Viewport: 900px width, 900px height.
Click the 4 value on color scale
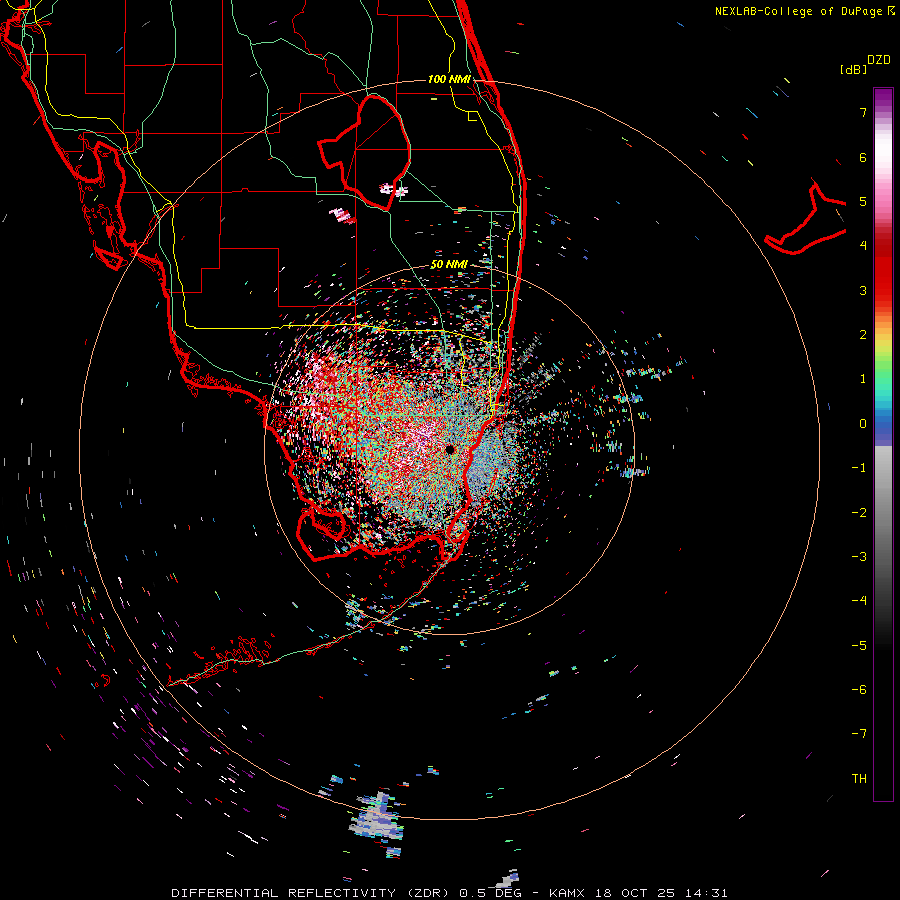(863, 246)
